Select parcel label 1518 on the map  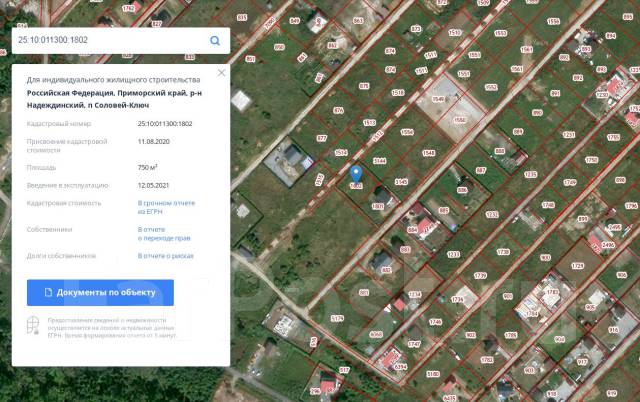pos(398,93)
